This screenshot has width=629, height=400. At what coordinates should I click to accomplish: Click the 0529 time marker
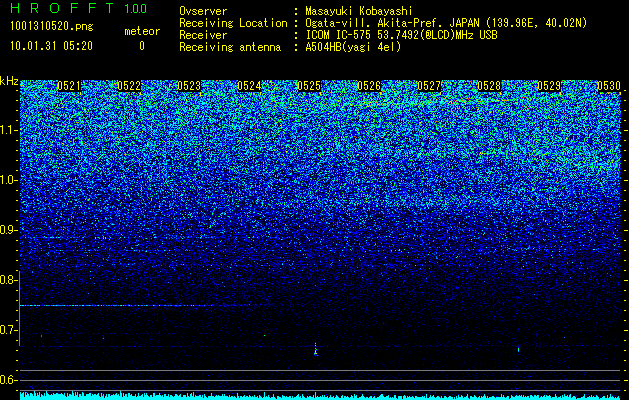tap(549, 86)
